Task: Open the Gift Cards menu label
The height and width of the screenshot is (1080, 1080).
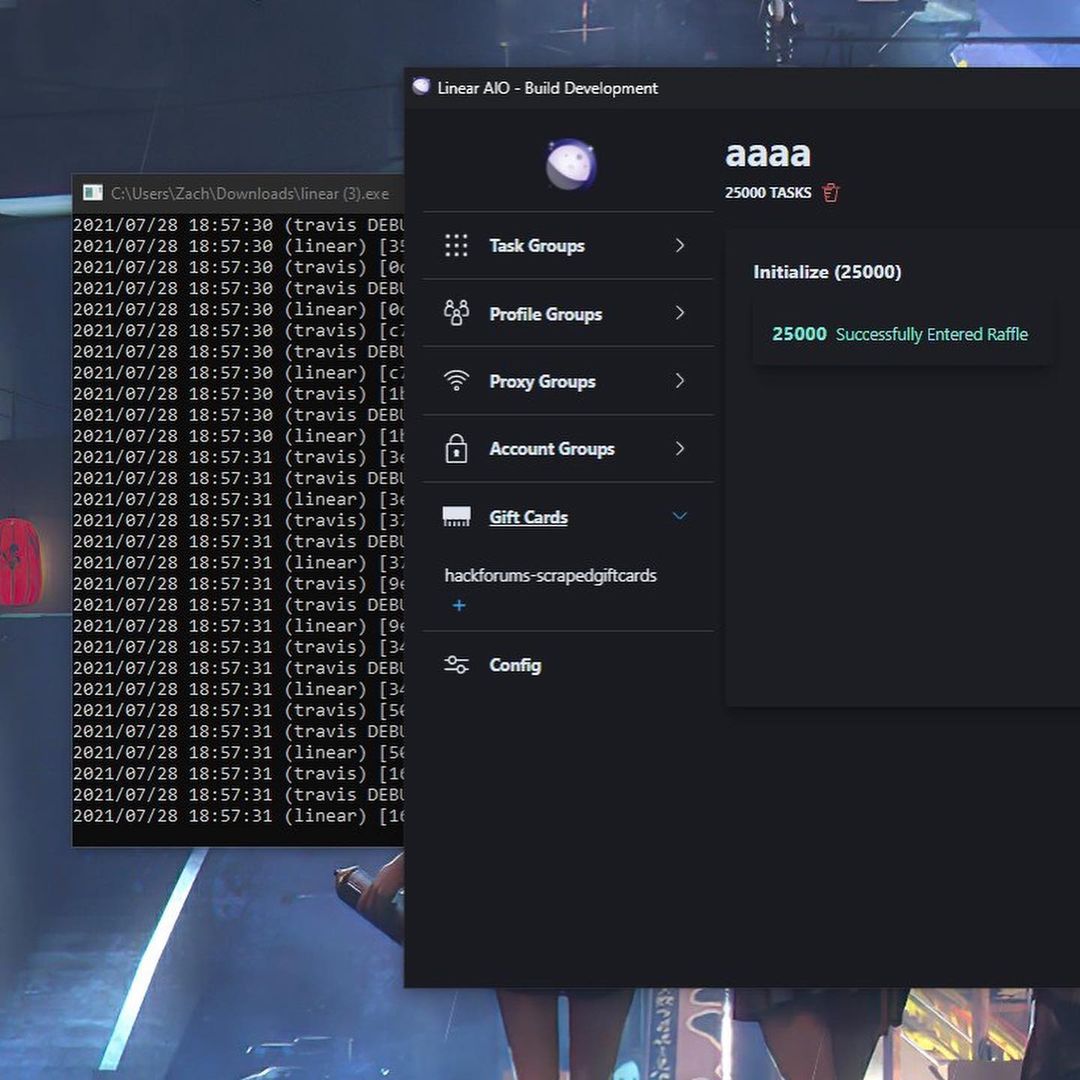Action: pyautogui.click(x=528, y=517)
